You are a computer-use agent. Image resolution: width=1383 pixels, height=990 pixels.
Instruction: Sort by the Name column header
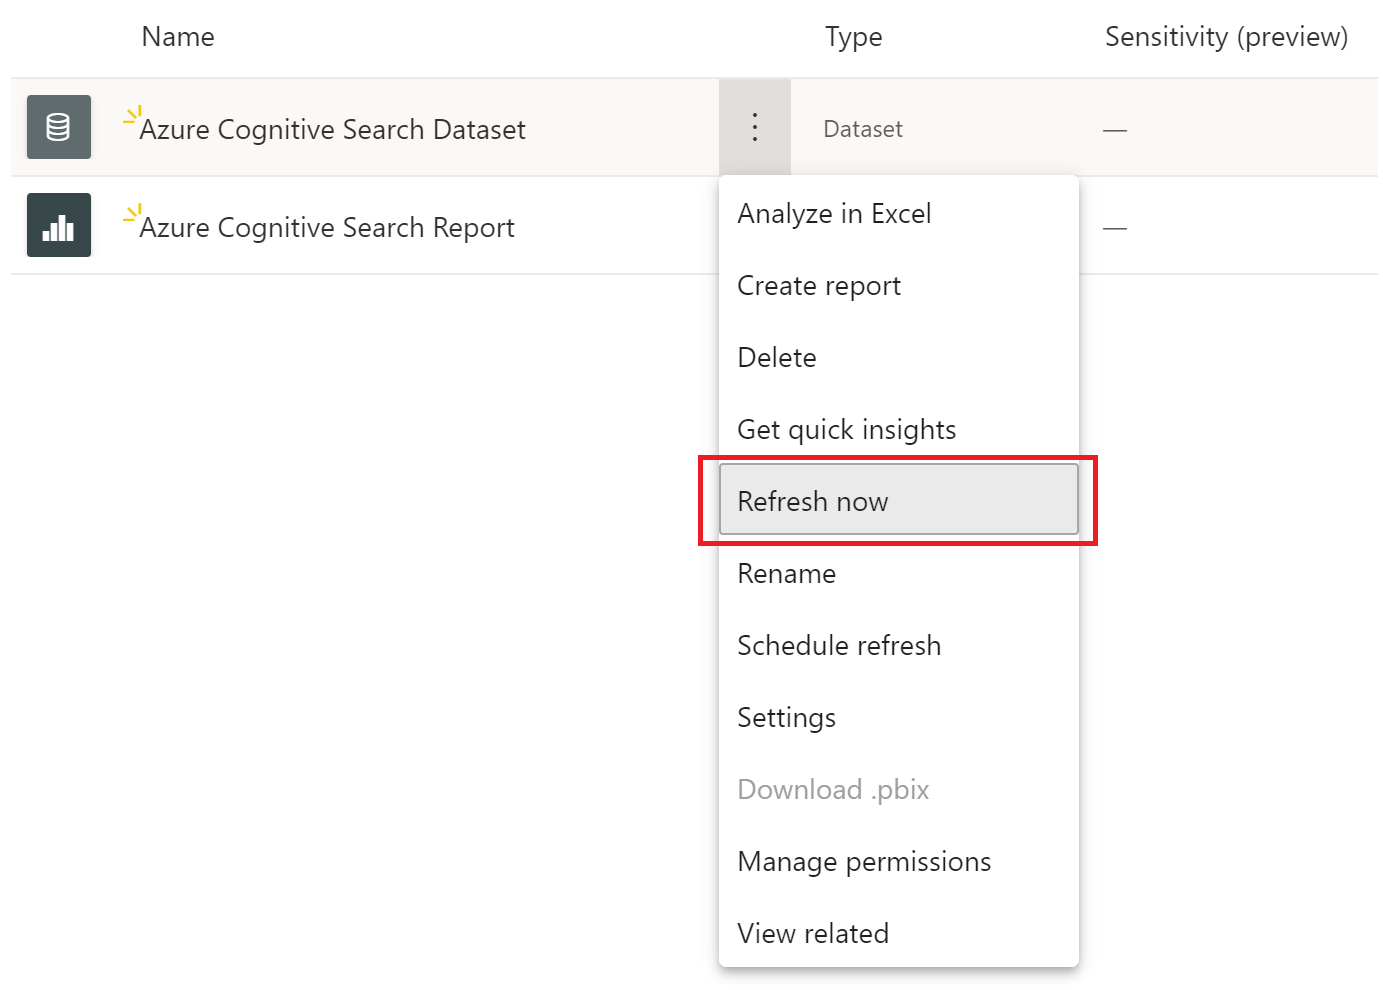178,37
